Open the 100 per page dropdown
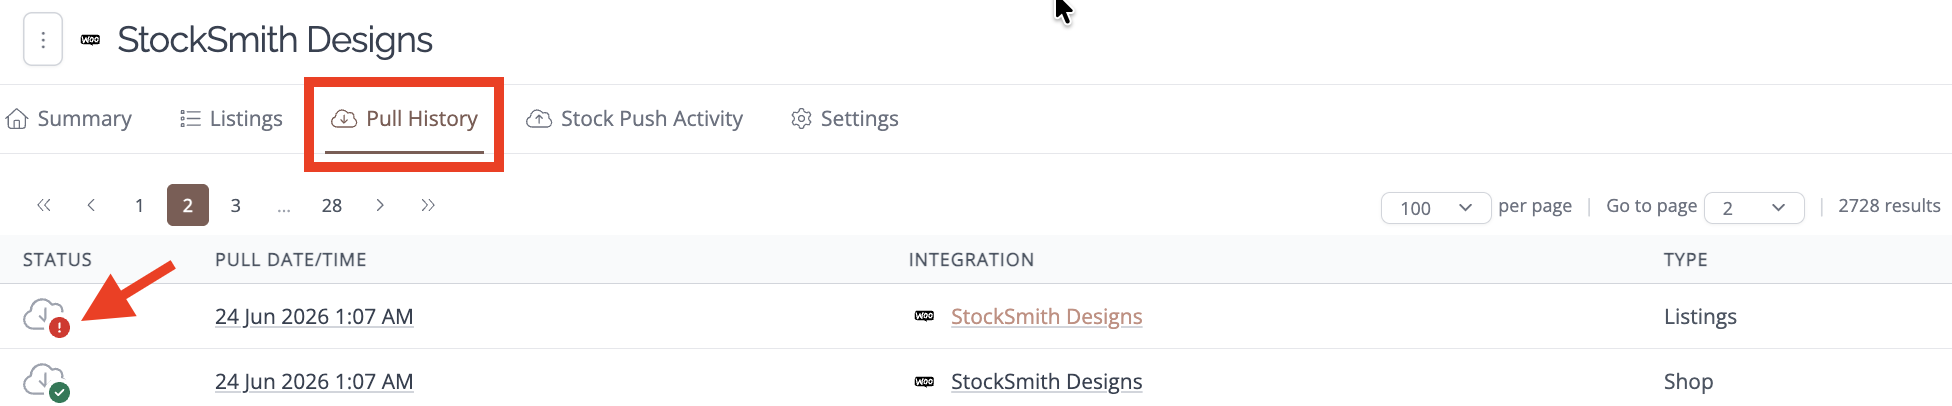This screenshot has width=1952, height=406. pyautogui.click(x=1436, y=208)
